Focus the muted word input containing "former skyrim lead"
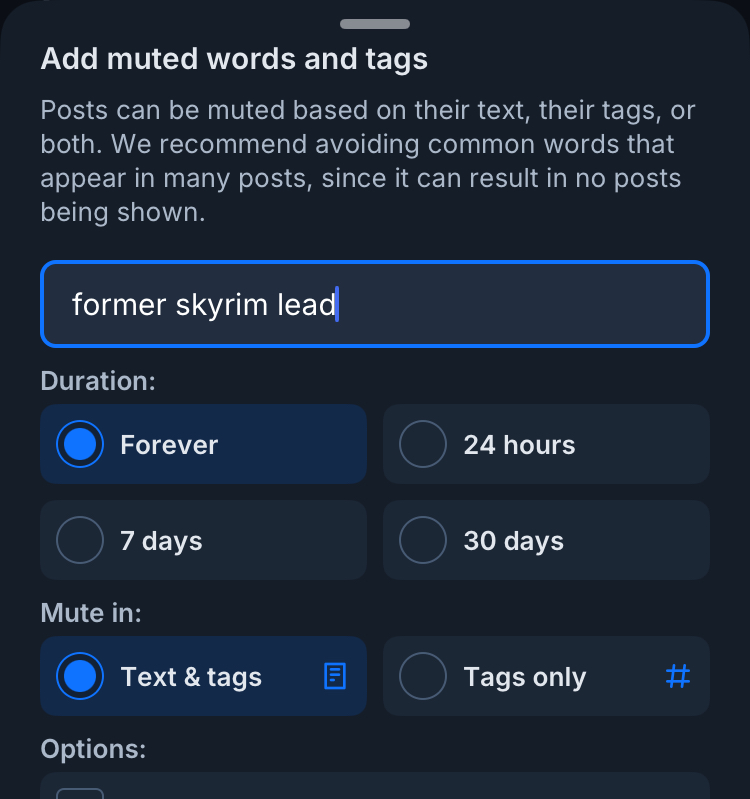The width and height of the screenshot is (750, 799). pos(375,304)
